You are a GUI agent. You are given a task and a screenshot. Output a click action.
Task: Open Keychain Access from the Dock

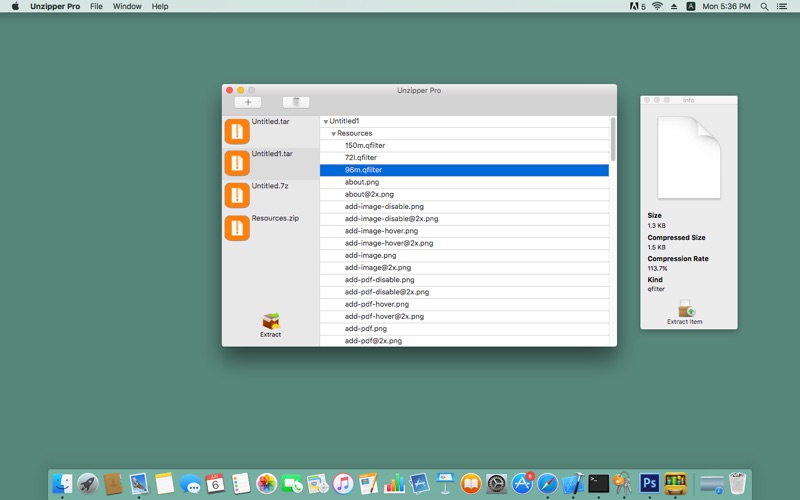point(623,483)
